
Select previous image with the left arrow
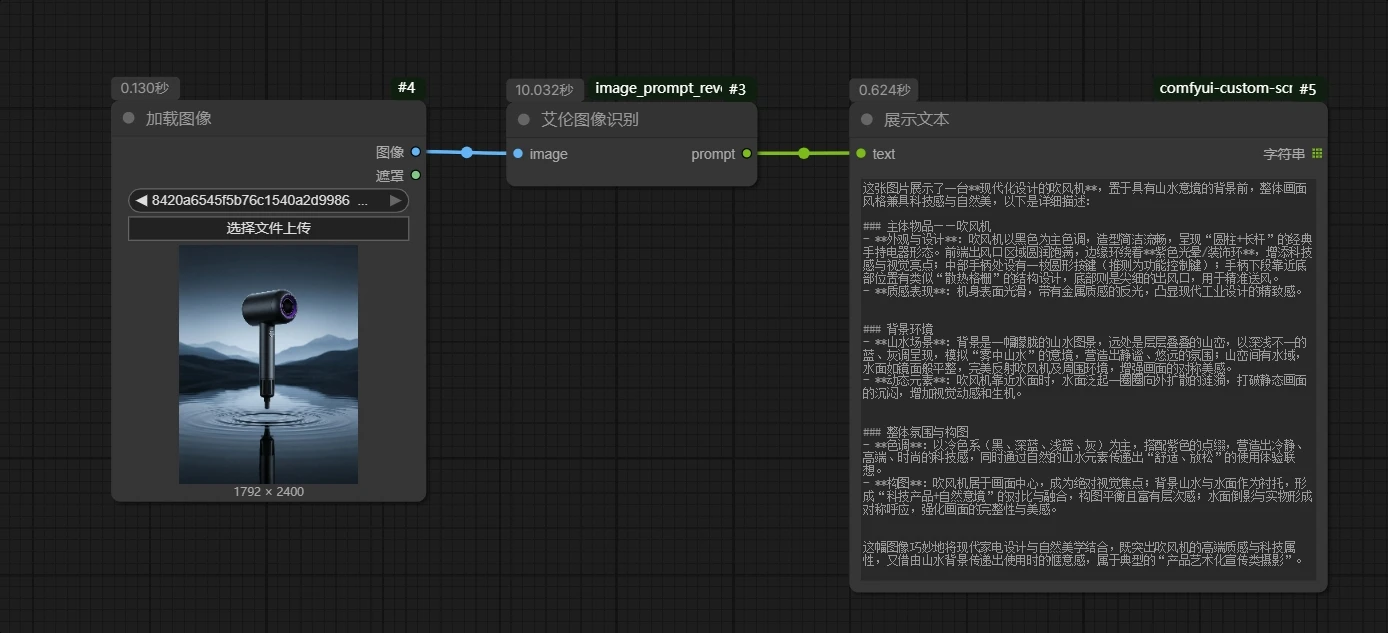(x=141, y=200)
